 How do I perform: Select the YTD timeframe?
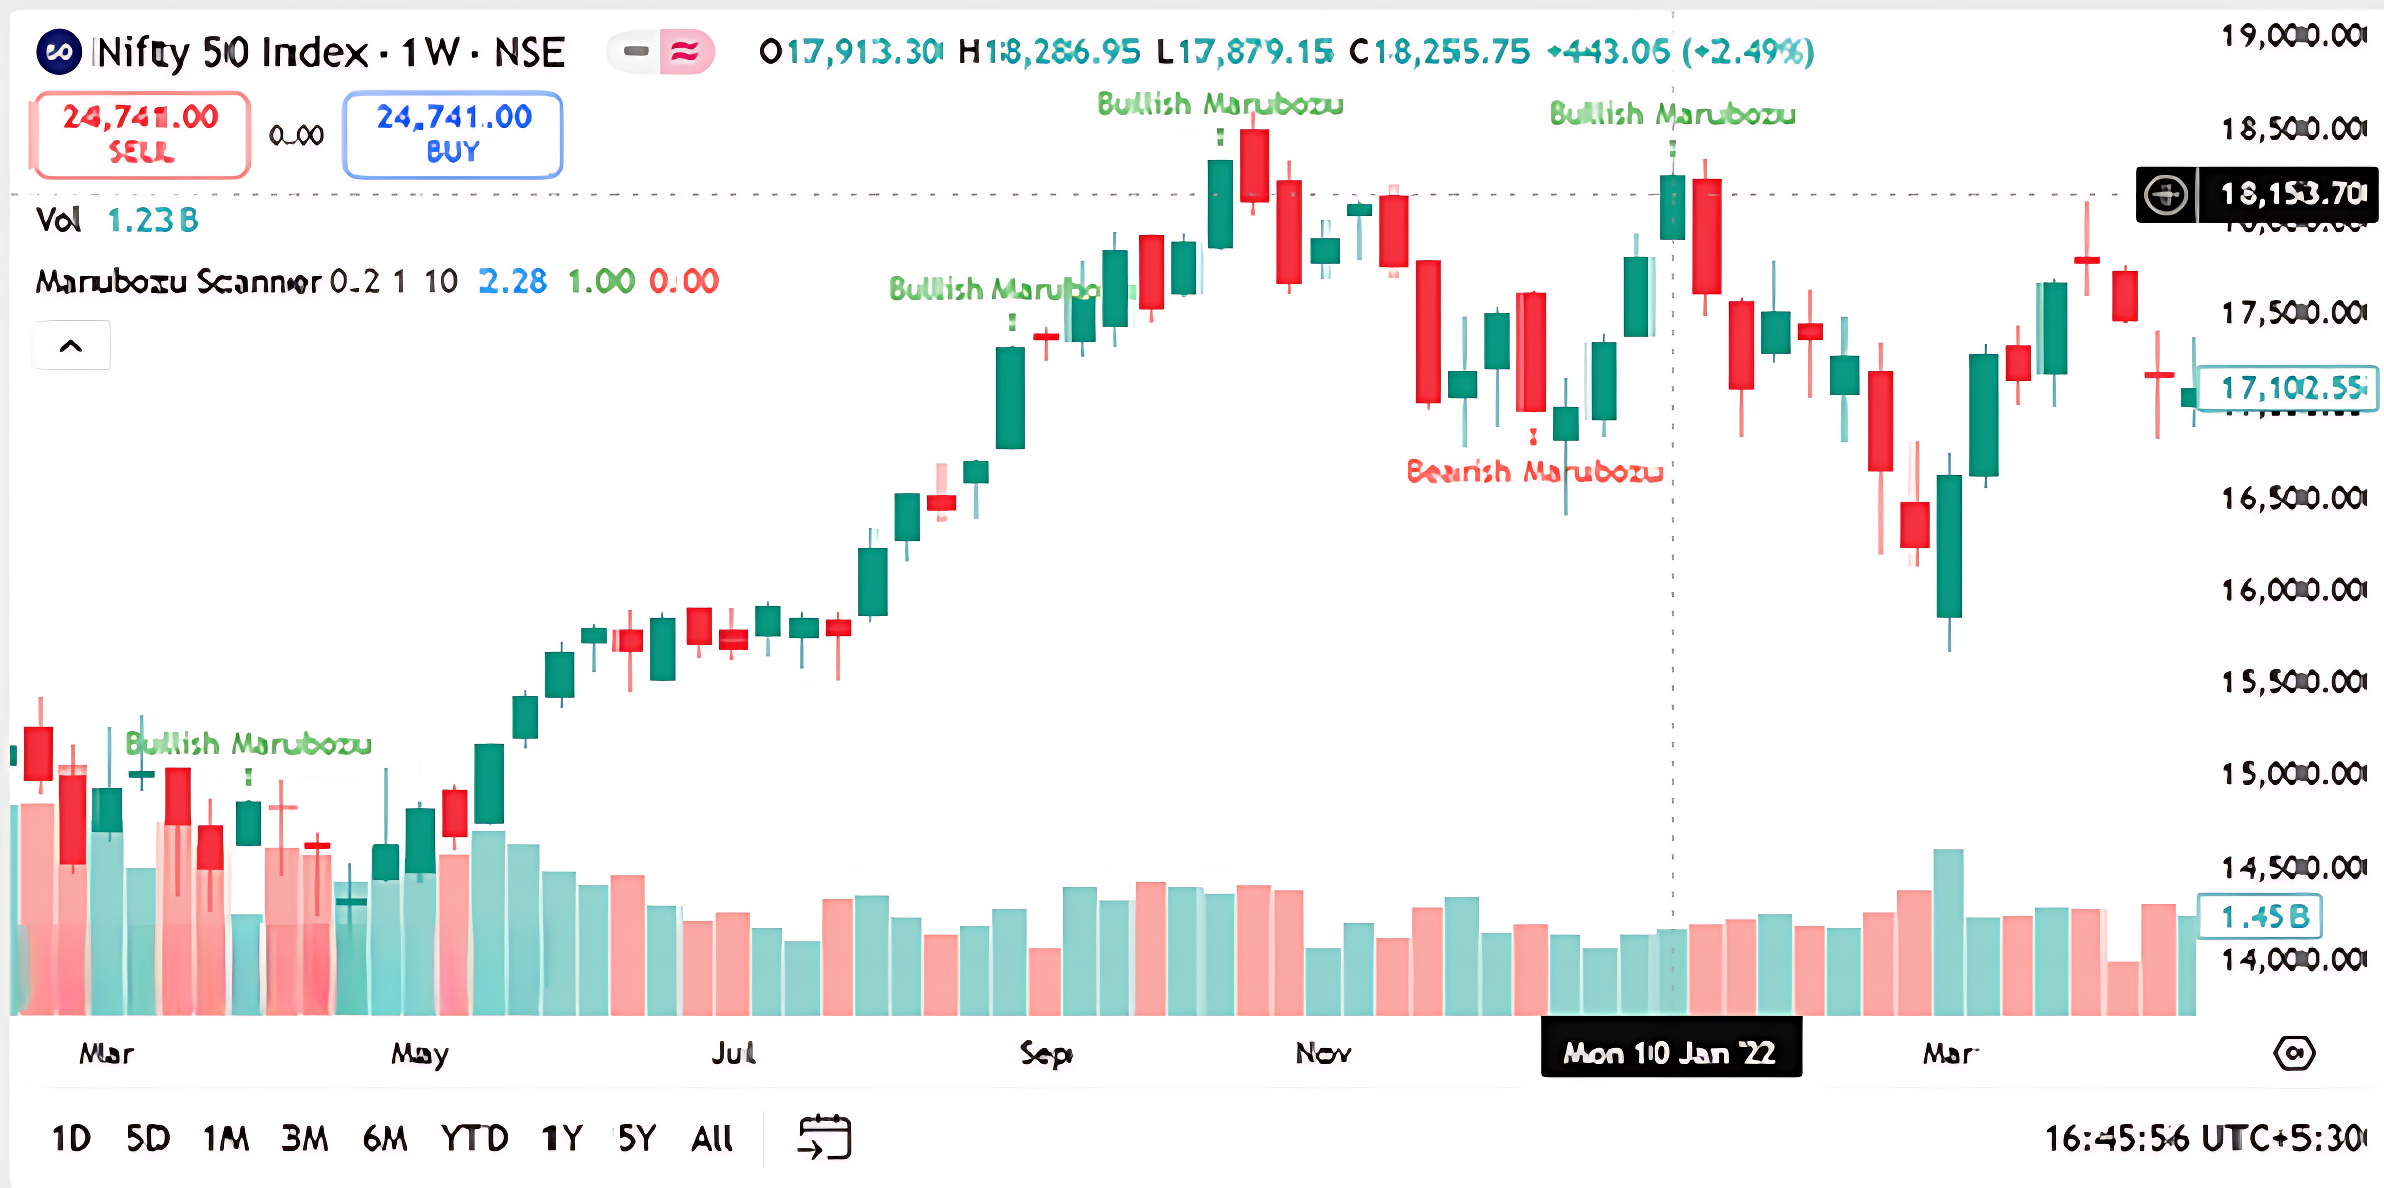[x=477, y=1136]
